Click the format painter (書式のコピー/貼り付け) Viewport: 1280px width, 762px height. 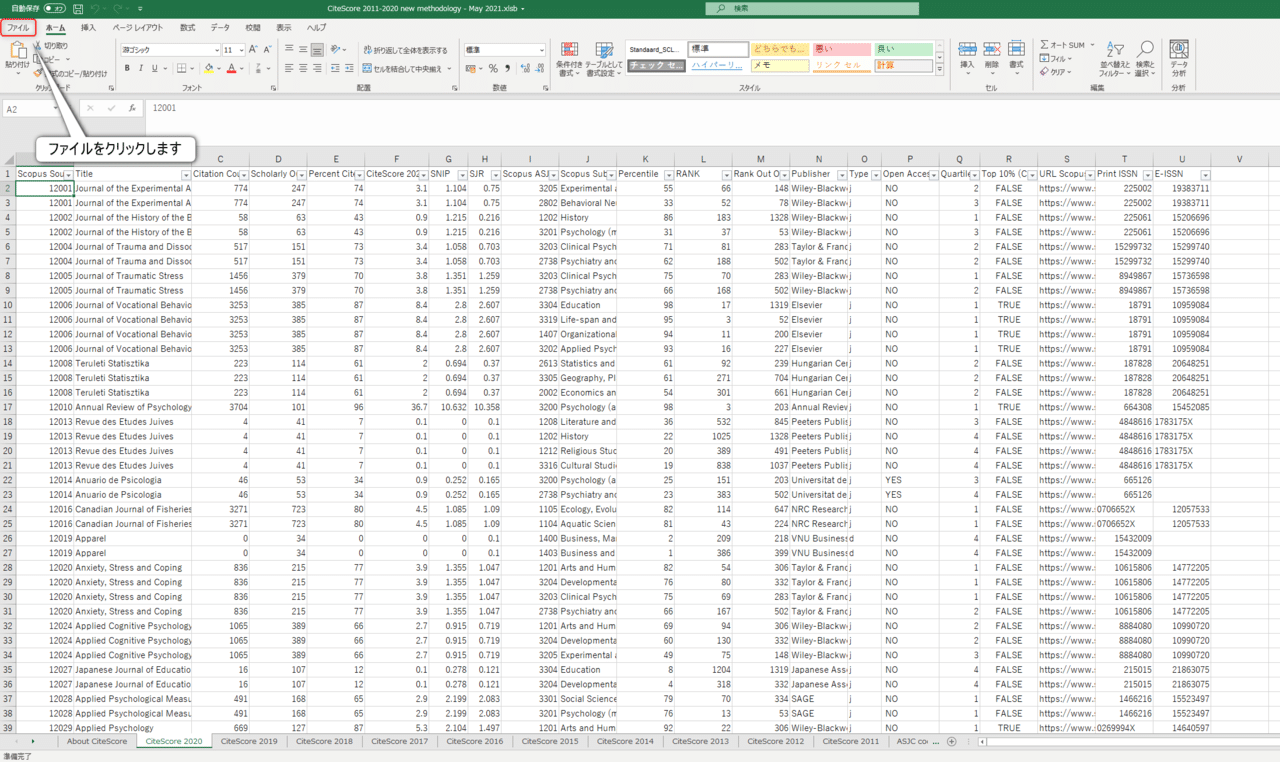[x=72, y=73]
